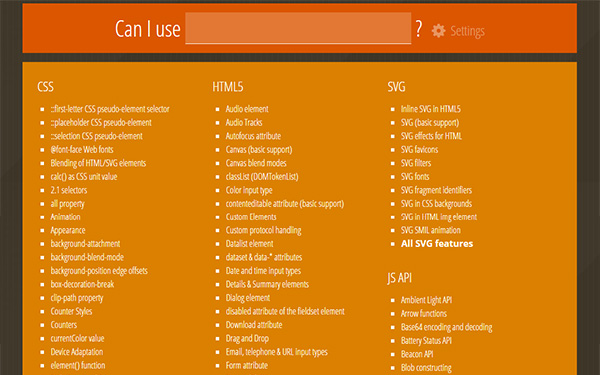Open 2.1 selectors link

[x=69, y=190]
